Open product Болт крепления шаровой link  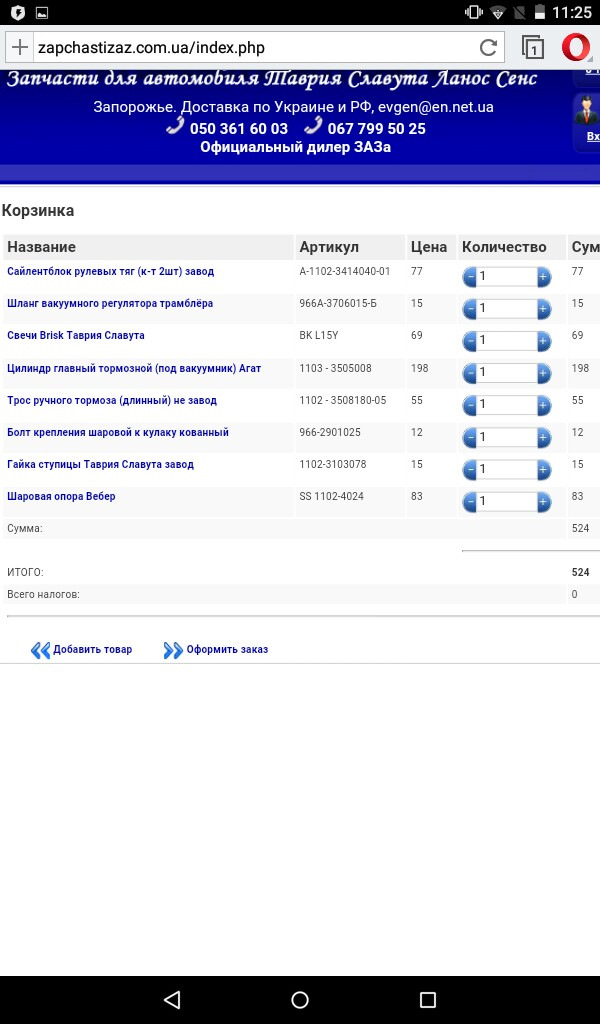[x=118, y=432]
